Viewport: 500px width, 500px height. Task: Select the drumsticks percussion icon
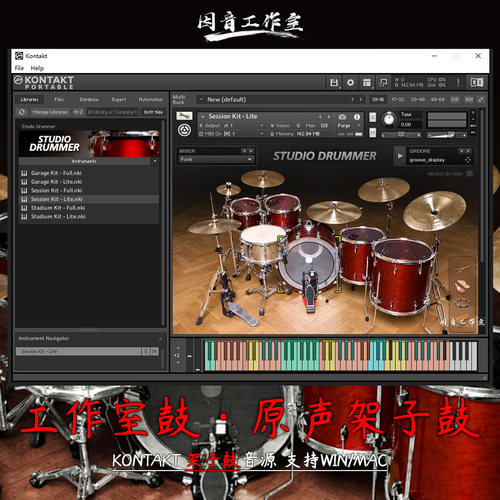(462, 270)
